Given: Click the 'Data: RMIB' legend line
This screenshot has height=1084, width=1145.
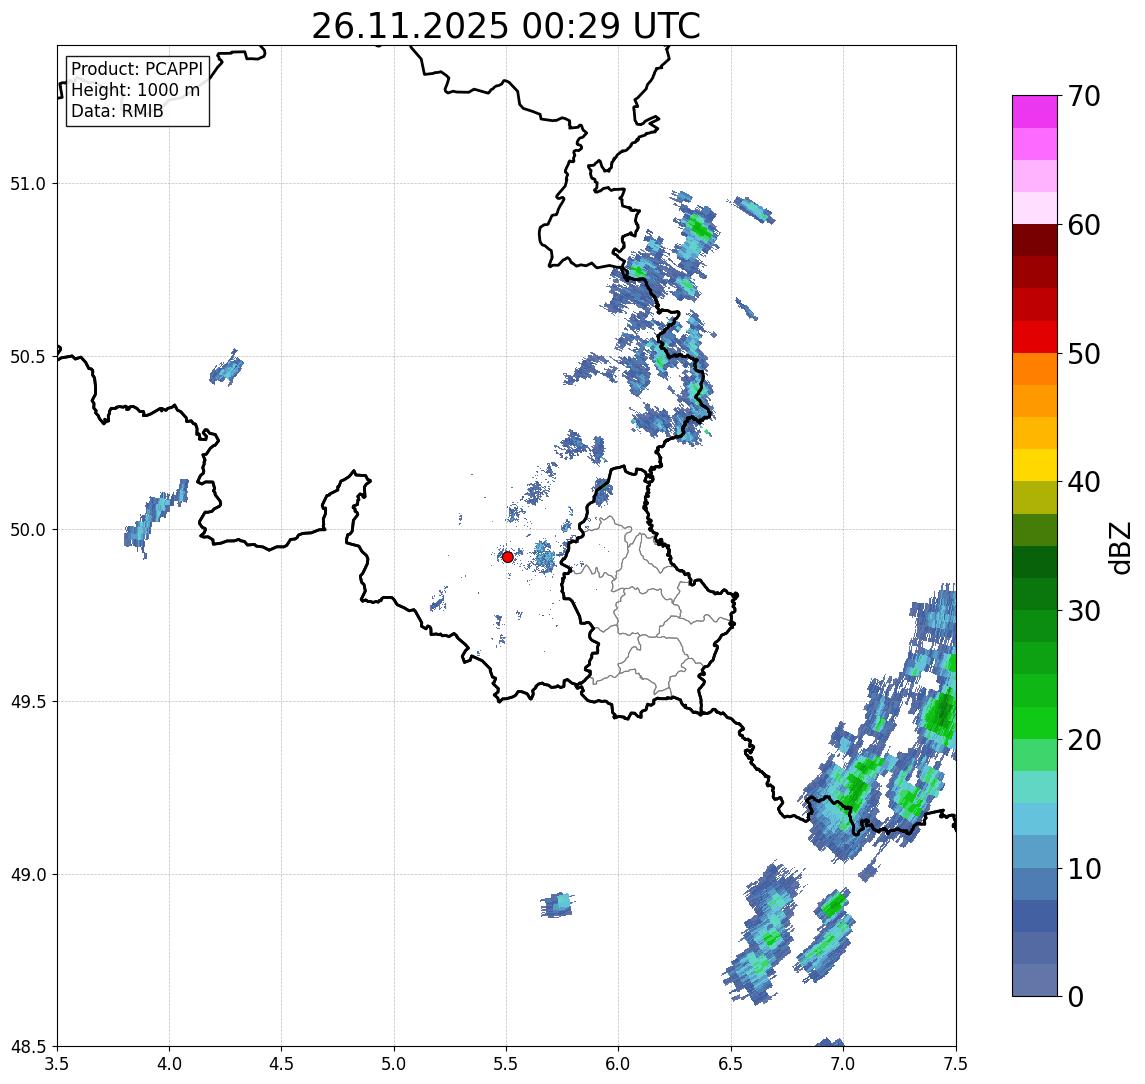Looking at the screenshot, I should click(117, 111).
